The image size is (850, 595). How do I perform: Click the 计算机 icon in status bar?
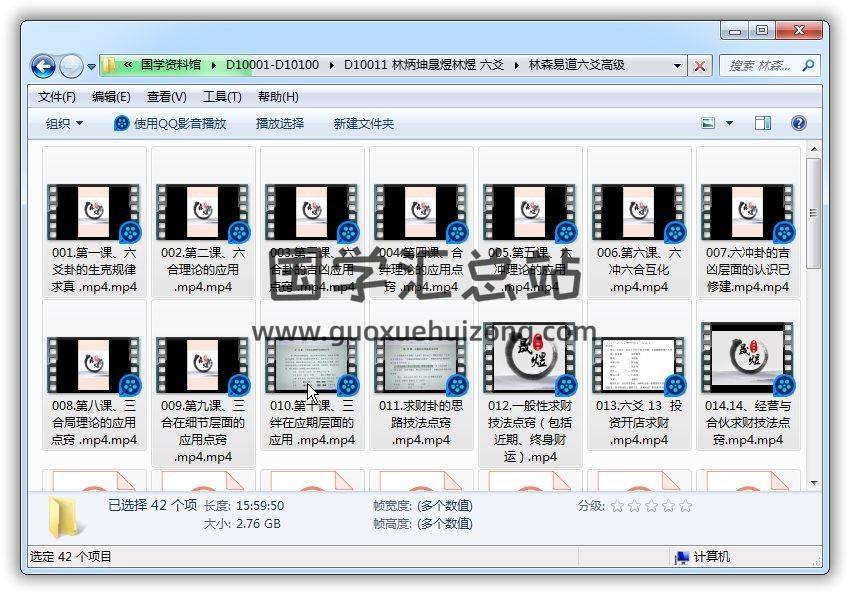(682, 557)
